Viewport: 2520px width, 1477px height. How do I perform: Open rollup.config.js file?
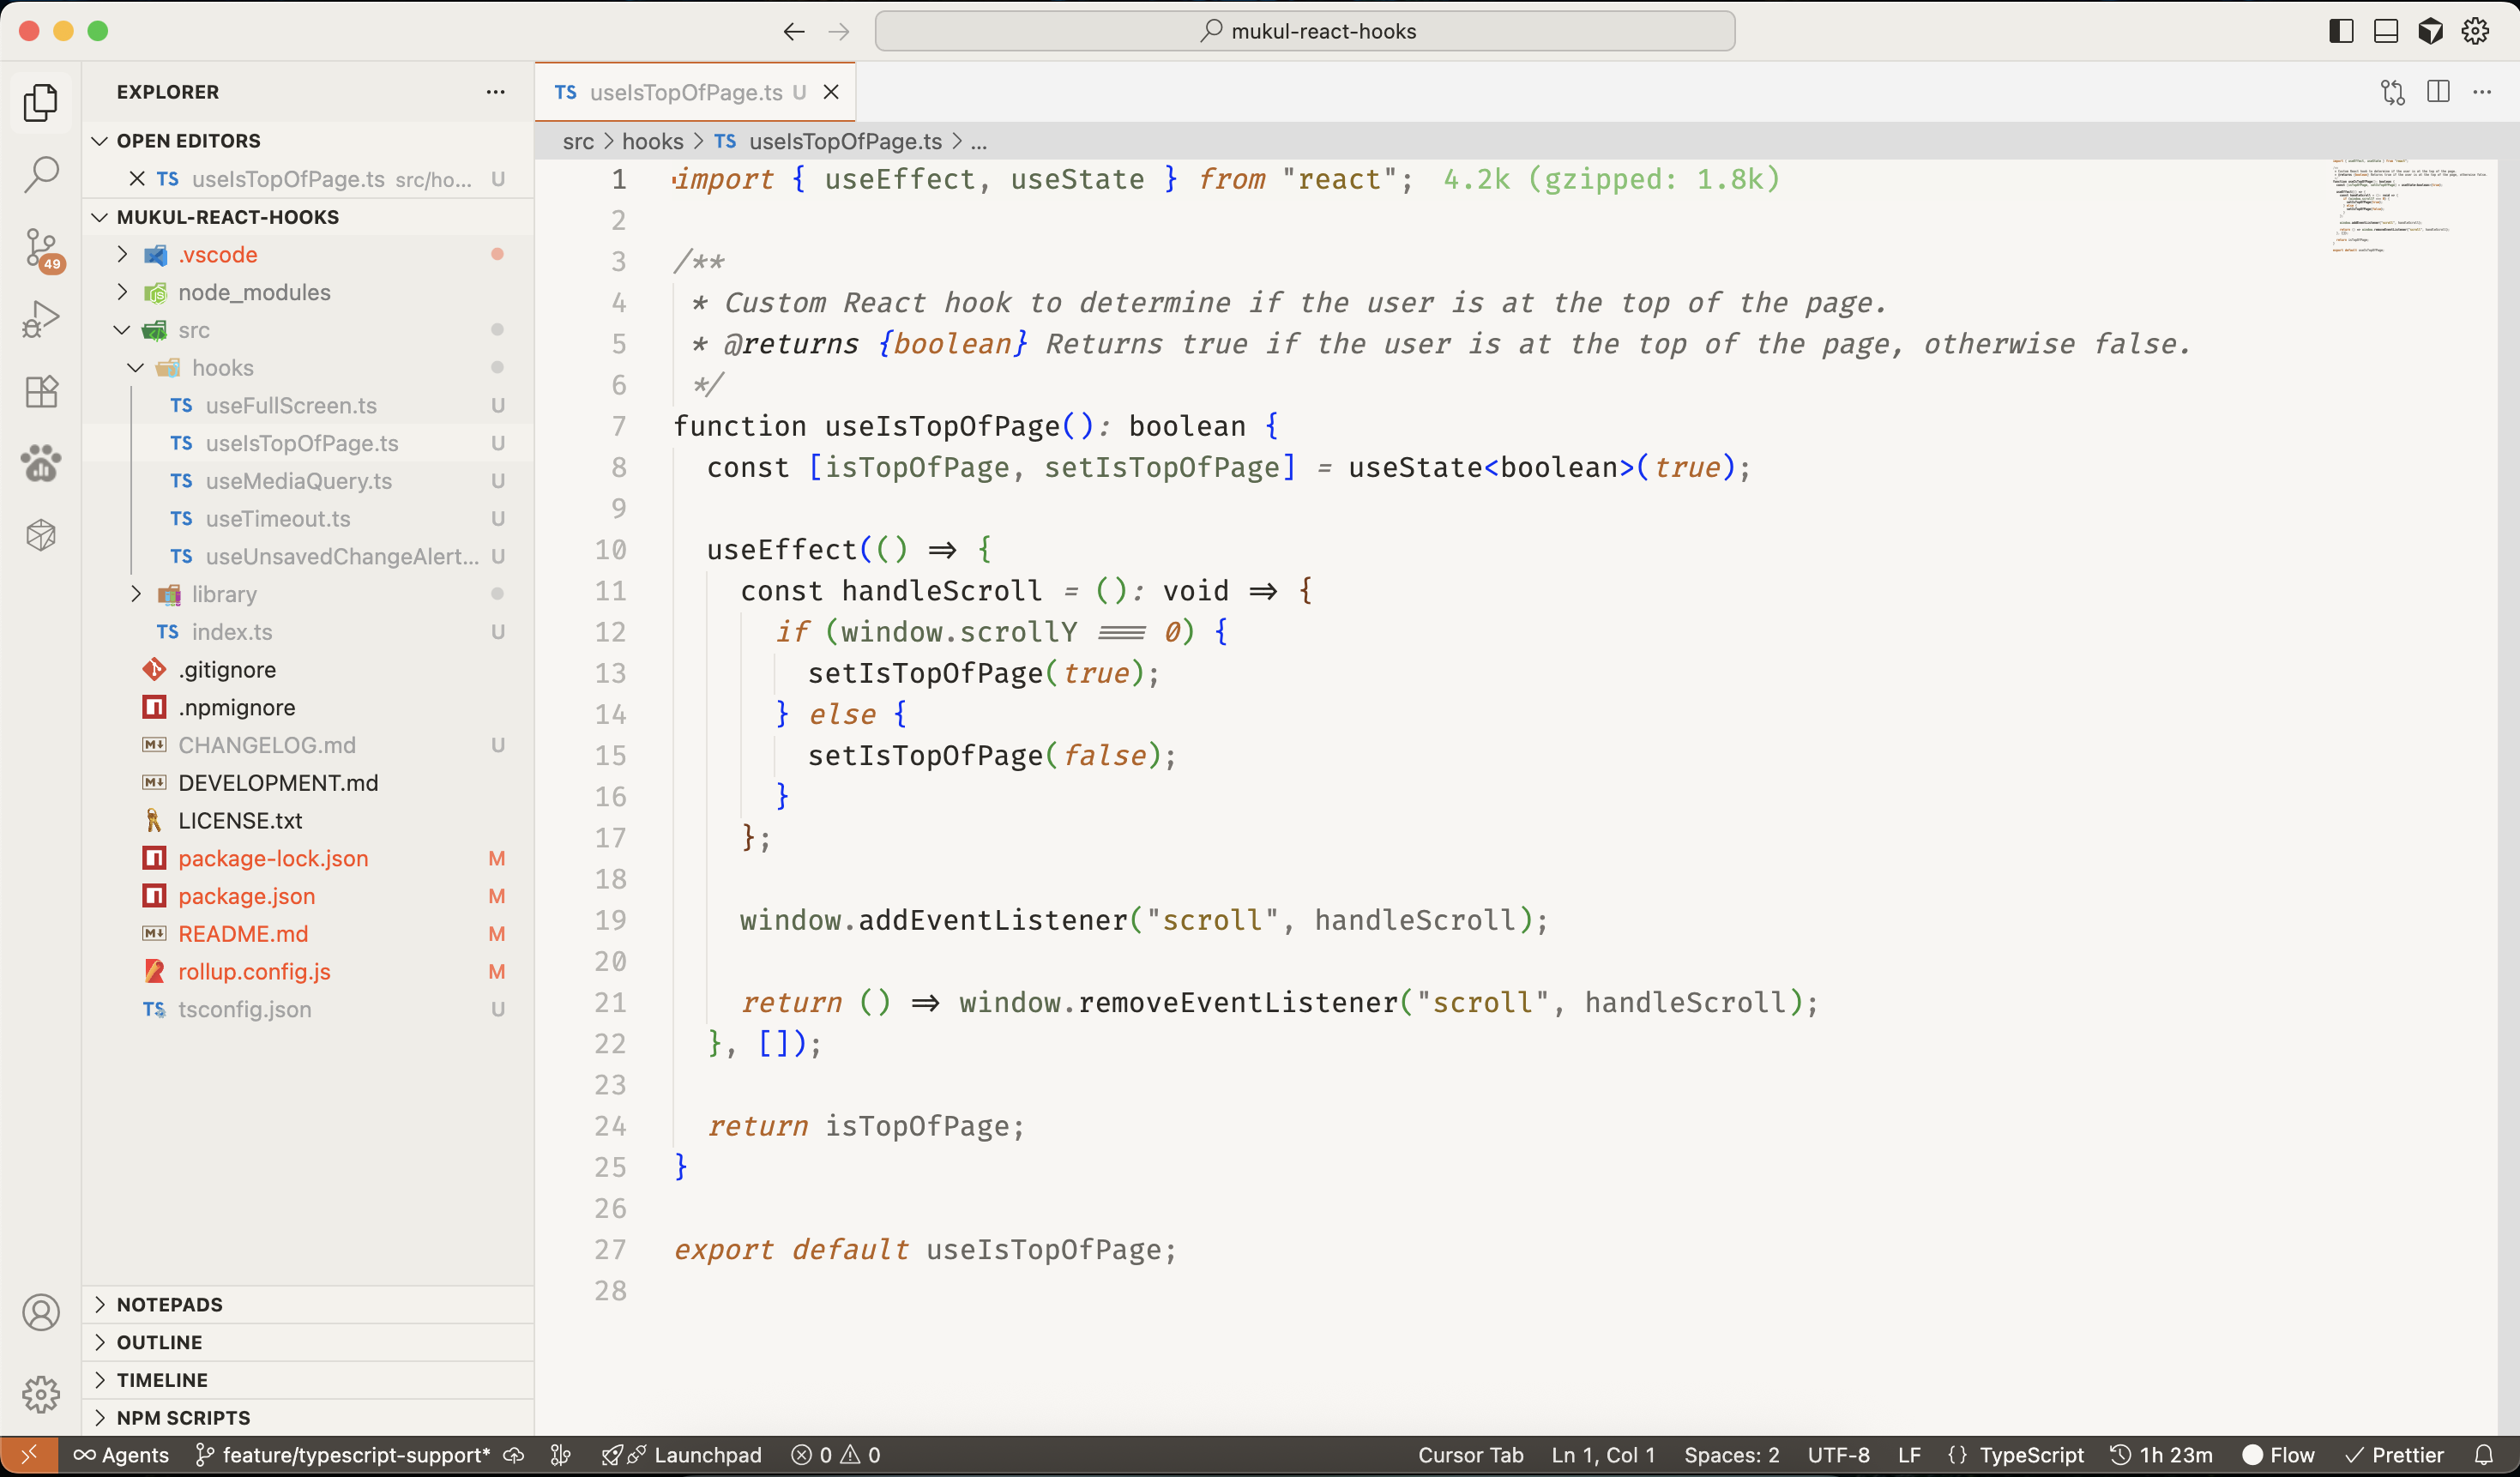tap(307, 972)
